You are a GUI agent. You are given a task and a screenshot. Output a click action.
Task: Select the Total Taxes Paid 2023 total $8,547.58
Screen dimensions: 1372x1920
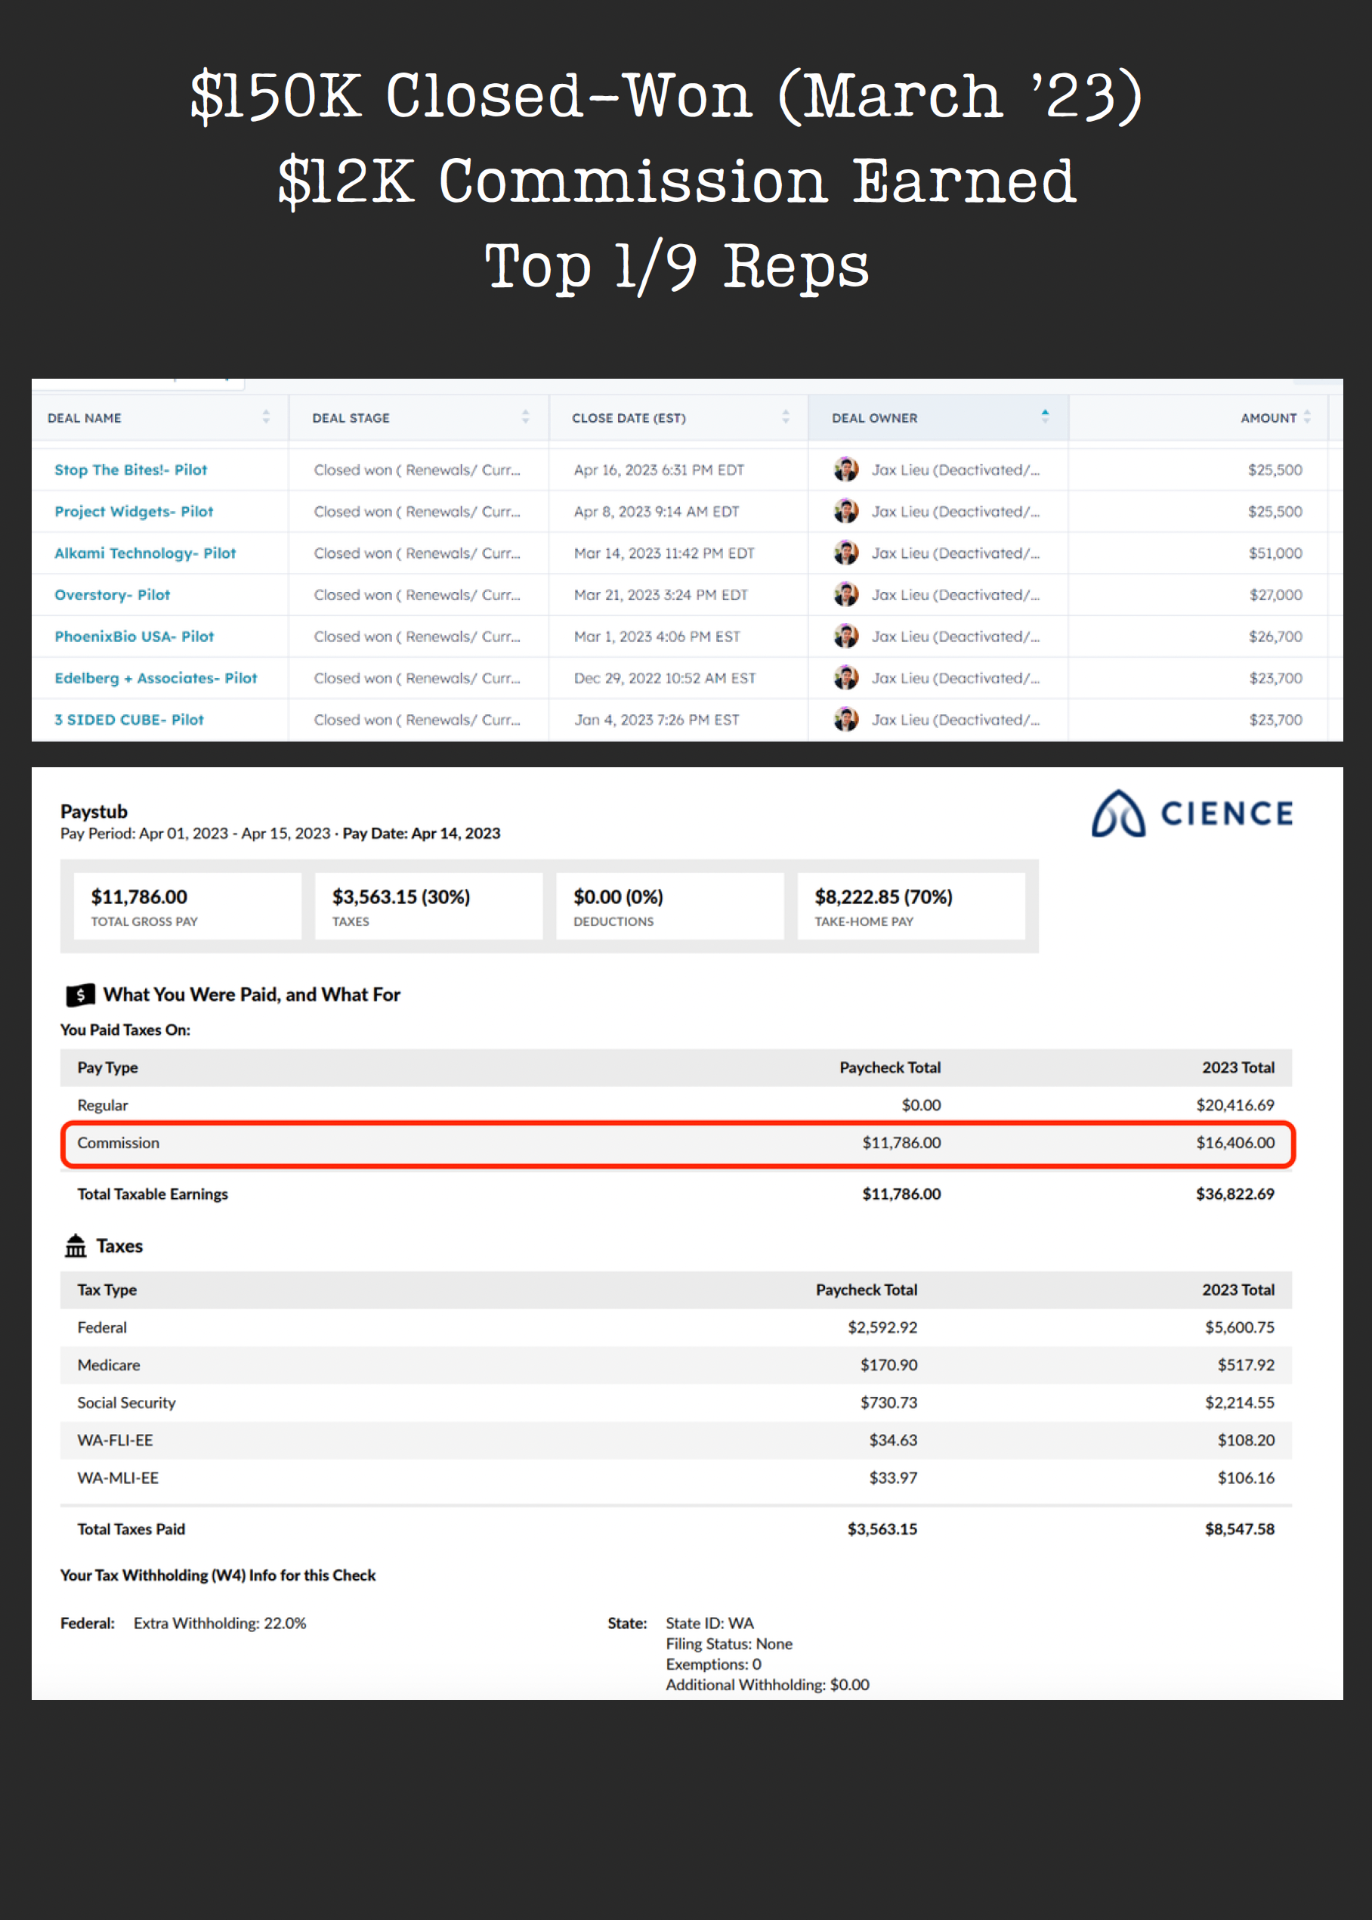click(1239, 1529)
